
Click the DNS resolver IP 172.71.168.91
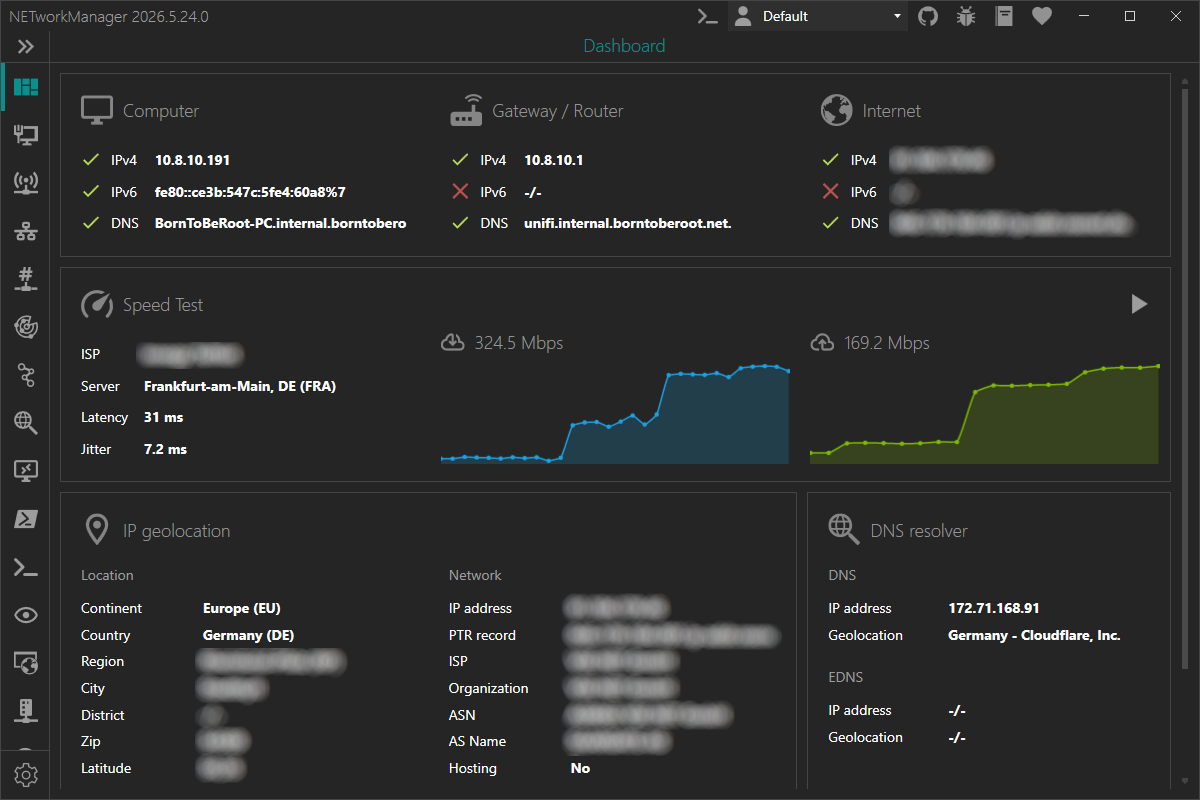pyautogui.click(x=995, y=608)
